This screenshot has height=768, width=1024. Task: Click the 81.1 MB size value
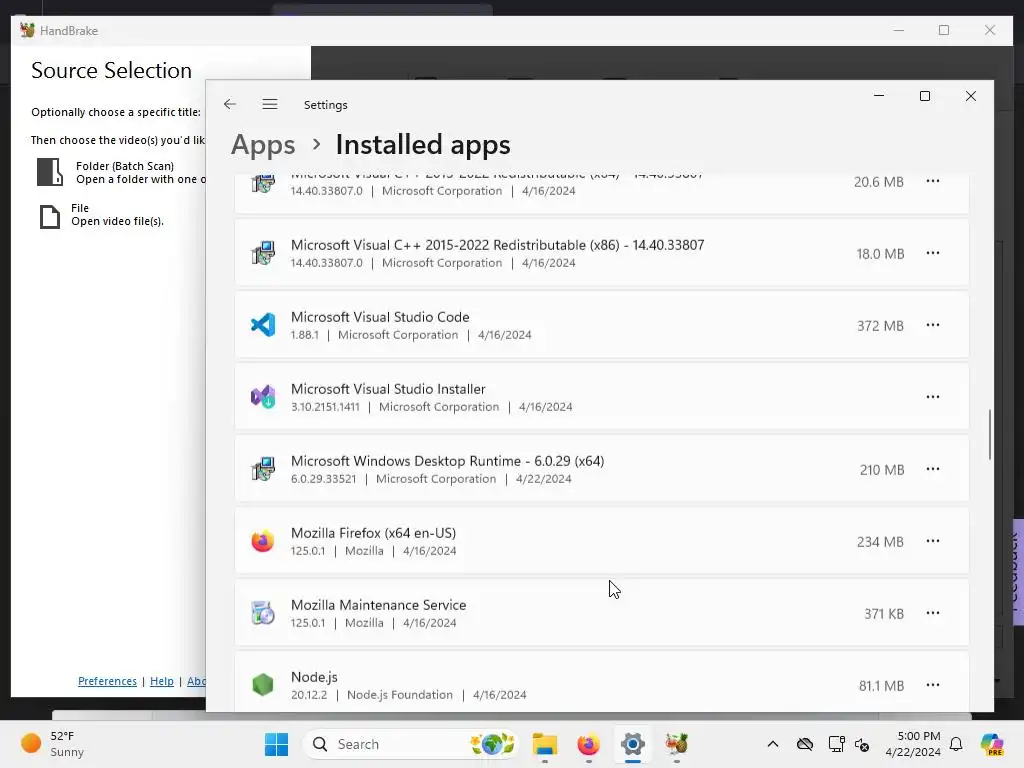pos(882,685)
